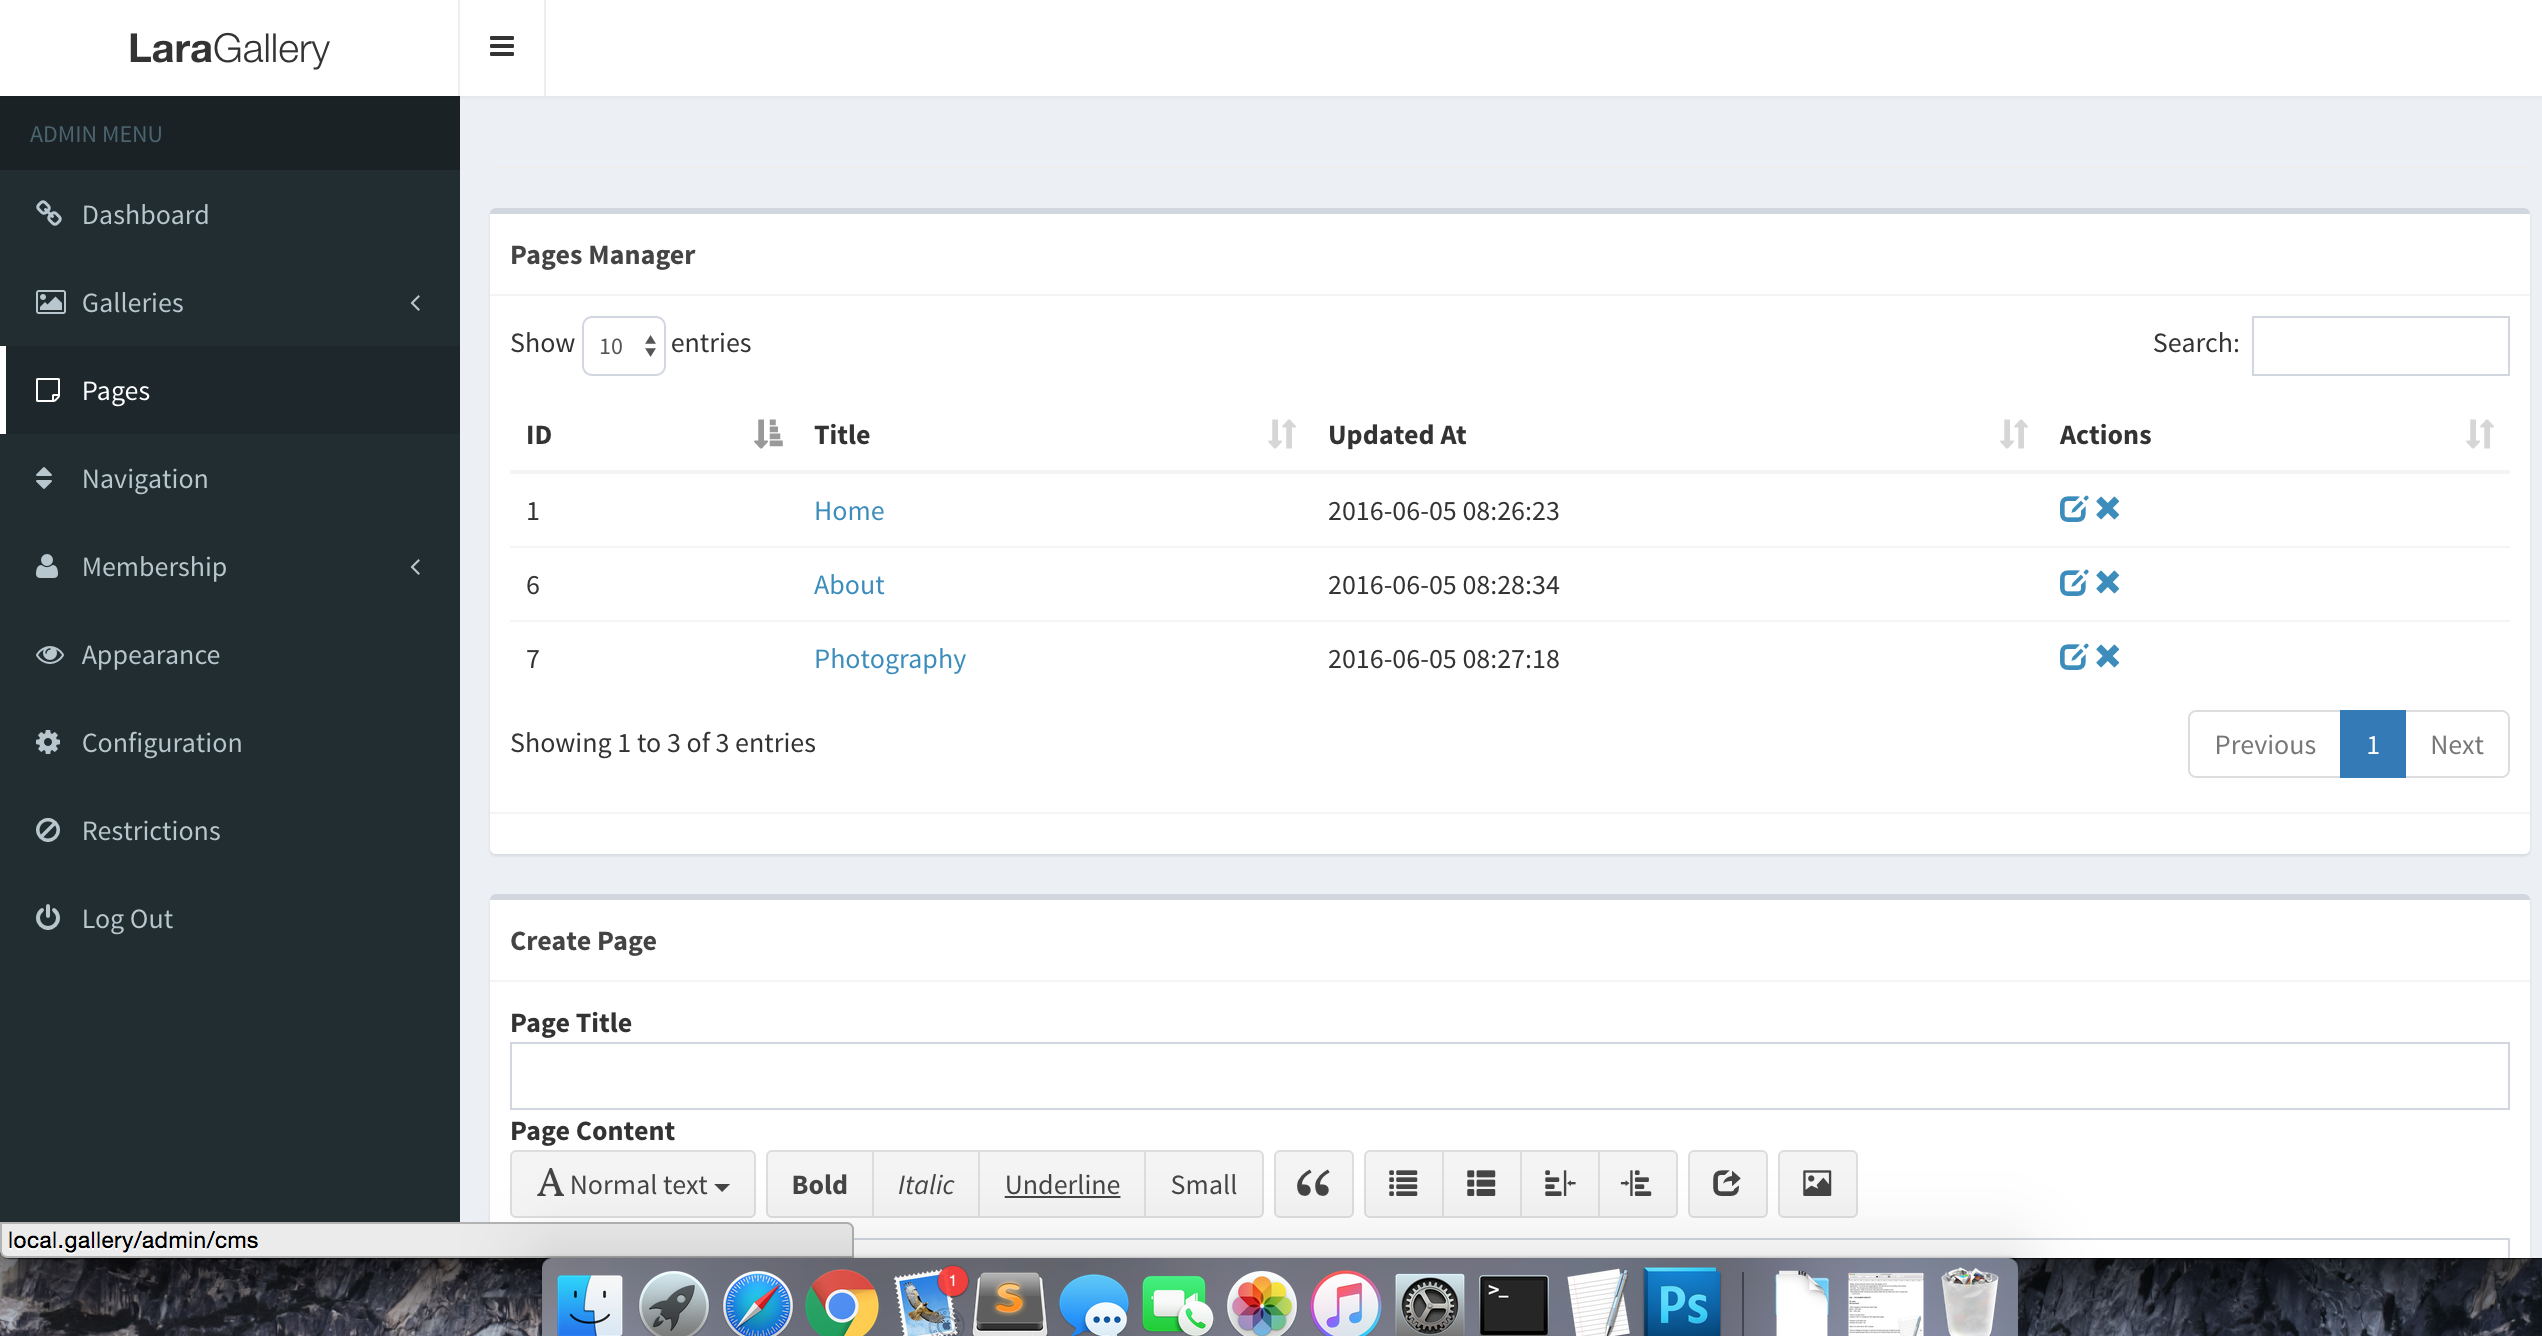Open Navigation in the admin menu
Screen dimensions: 2542x1336
[230, 478]
